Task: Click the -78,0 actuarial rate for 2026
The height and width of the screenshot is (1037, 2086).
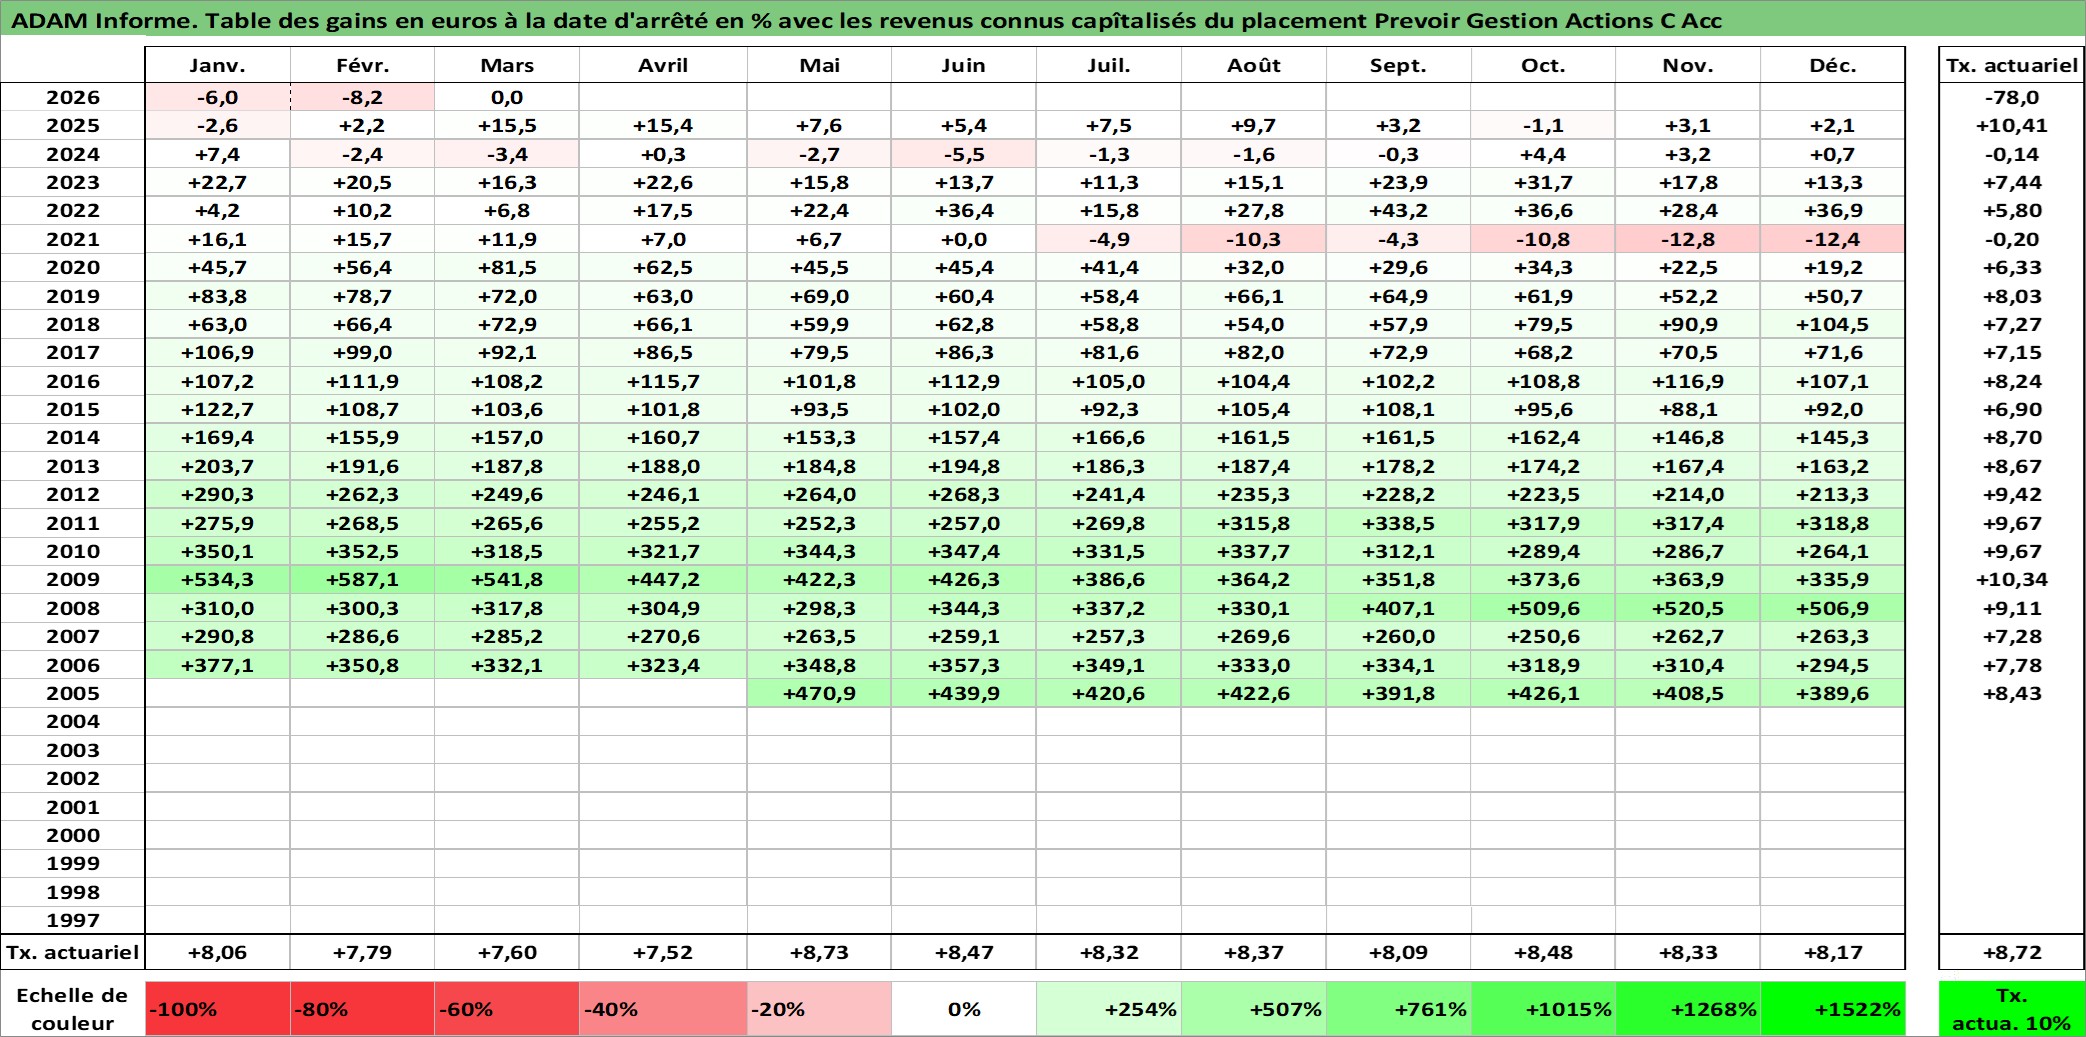Action: coord(2012,97)
